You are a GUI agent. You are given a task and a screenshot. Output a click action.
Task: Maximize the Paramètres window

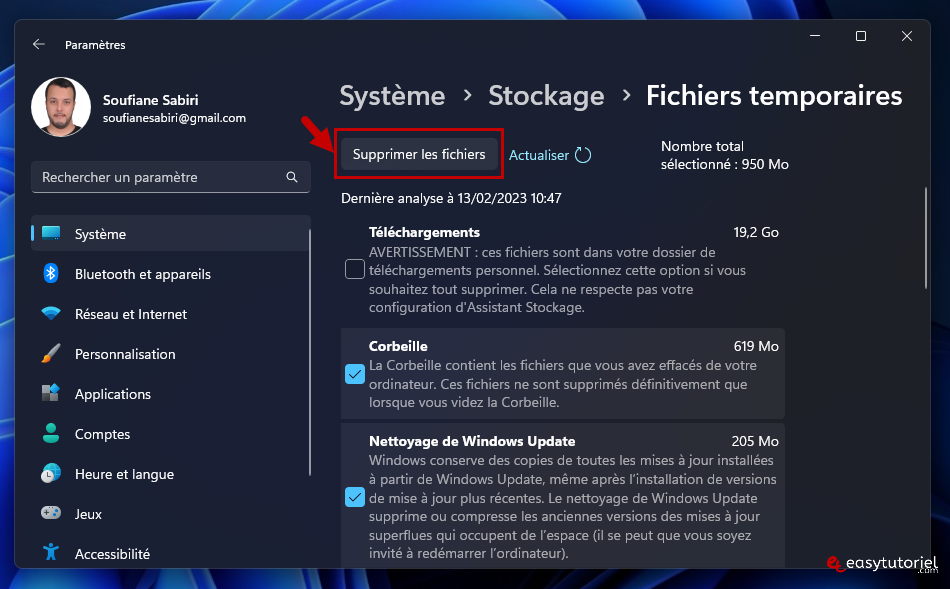(860, 36)
